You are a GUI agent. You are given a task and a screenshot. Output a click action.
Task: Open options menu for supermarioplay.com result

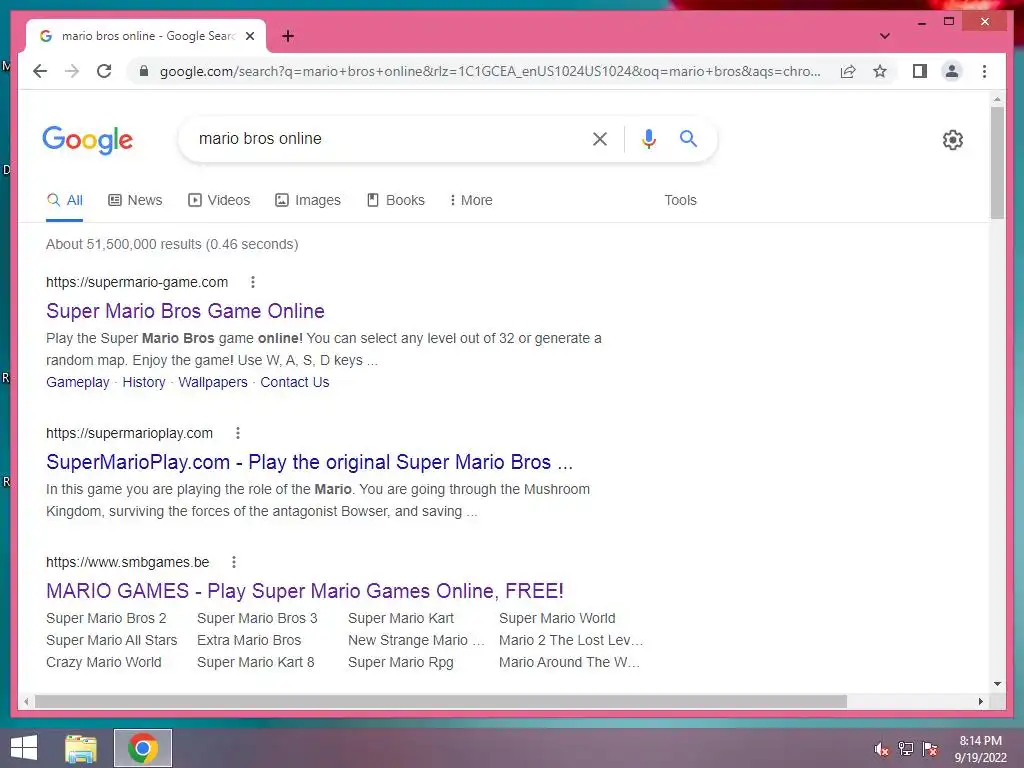point(238,433)
